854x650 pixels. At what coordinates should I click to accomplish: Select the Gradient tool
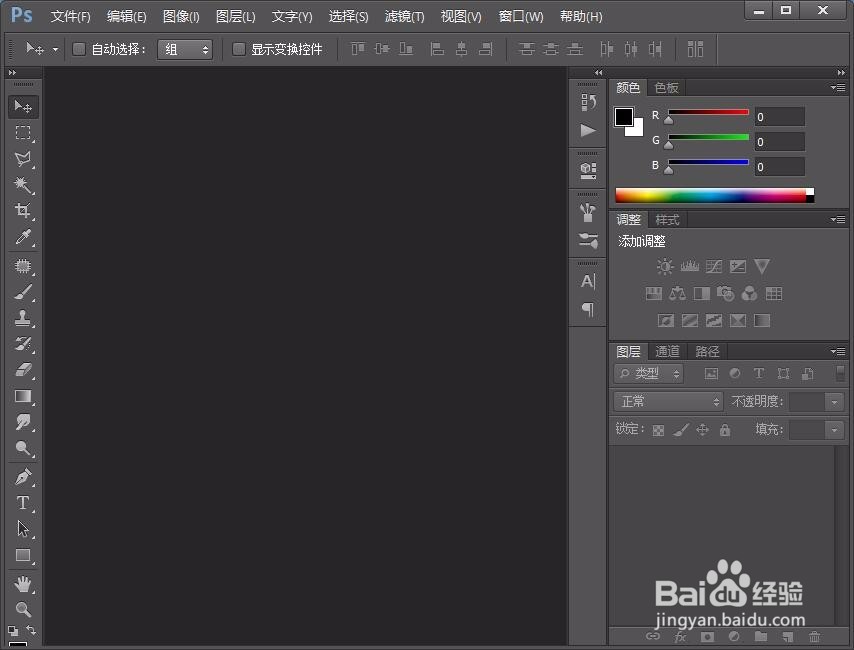tap(23, 396)
